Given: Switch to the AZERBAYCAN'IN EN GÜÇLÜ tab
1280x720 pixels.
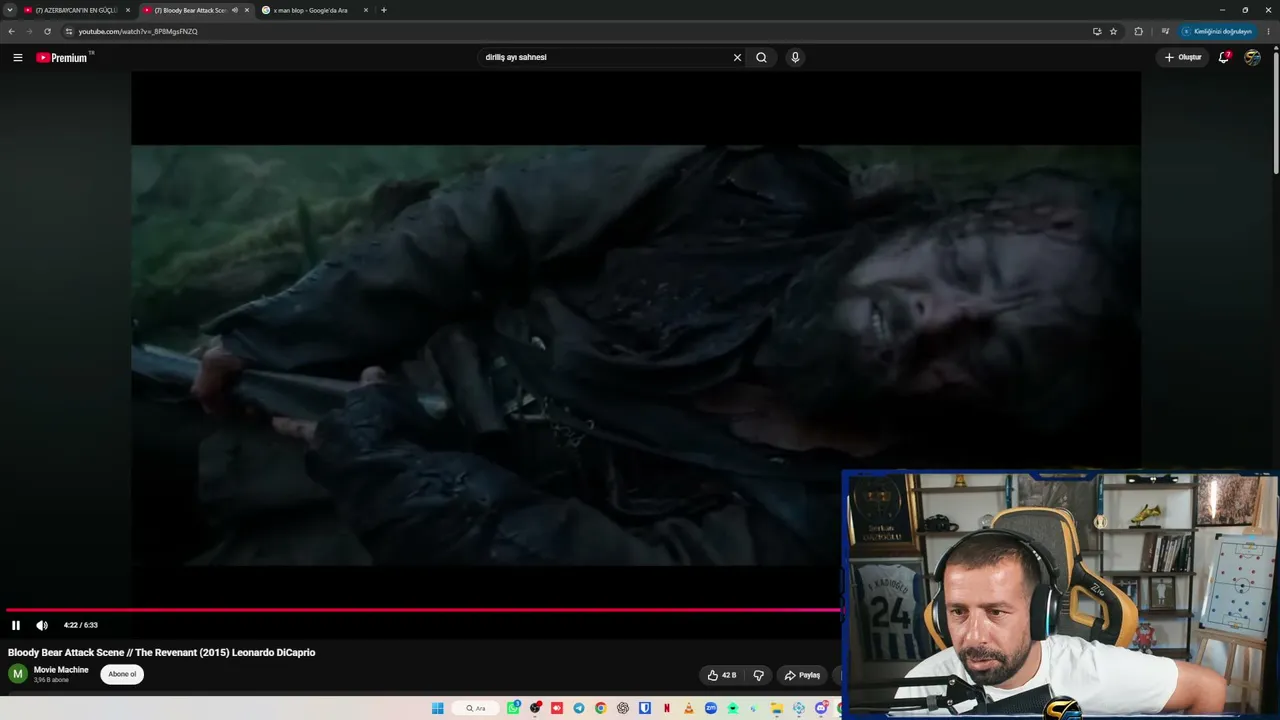Looking at the screenshot, I should (x=76, y=10).
